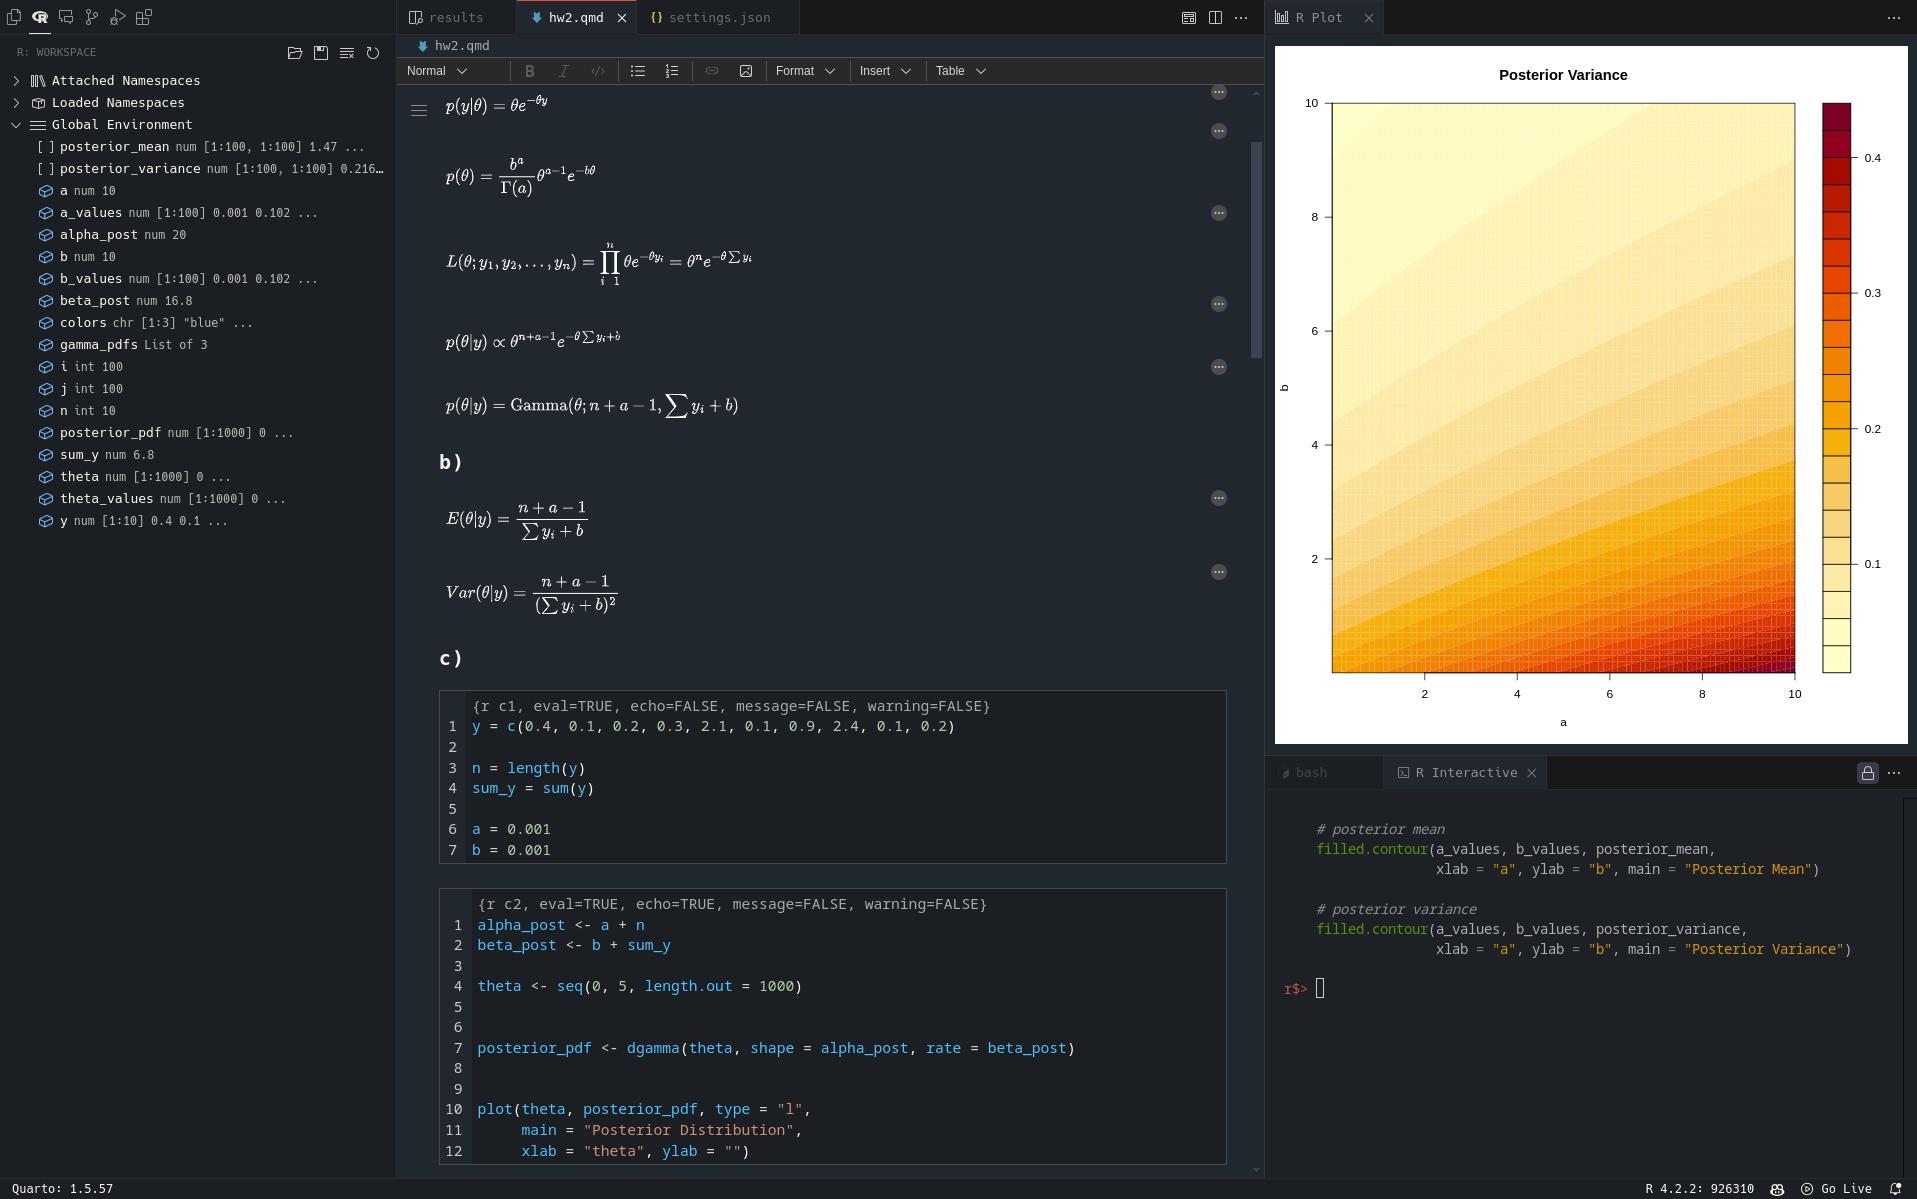Click darkest red swatch on plot legend
The height and width of the screenshot is (1199, 1917).
coord(1836,116)
